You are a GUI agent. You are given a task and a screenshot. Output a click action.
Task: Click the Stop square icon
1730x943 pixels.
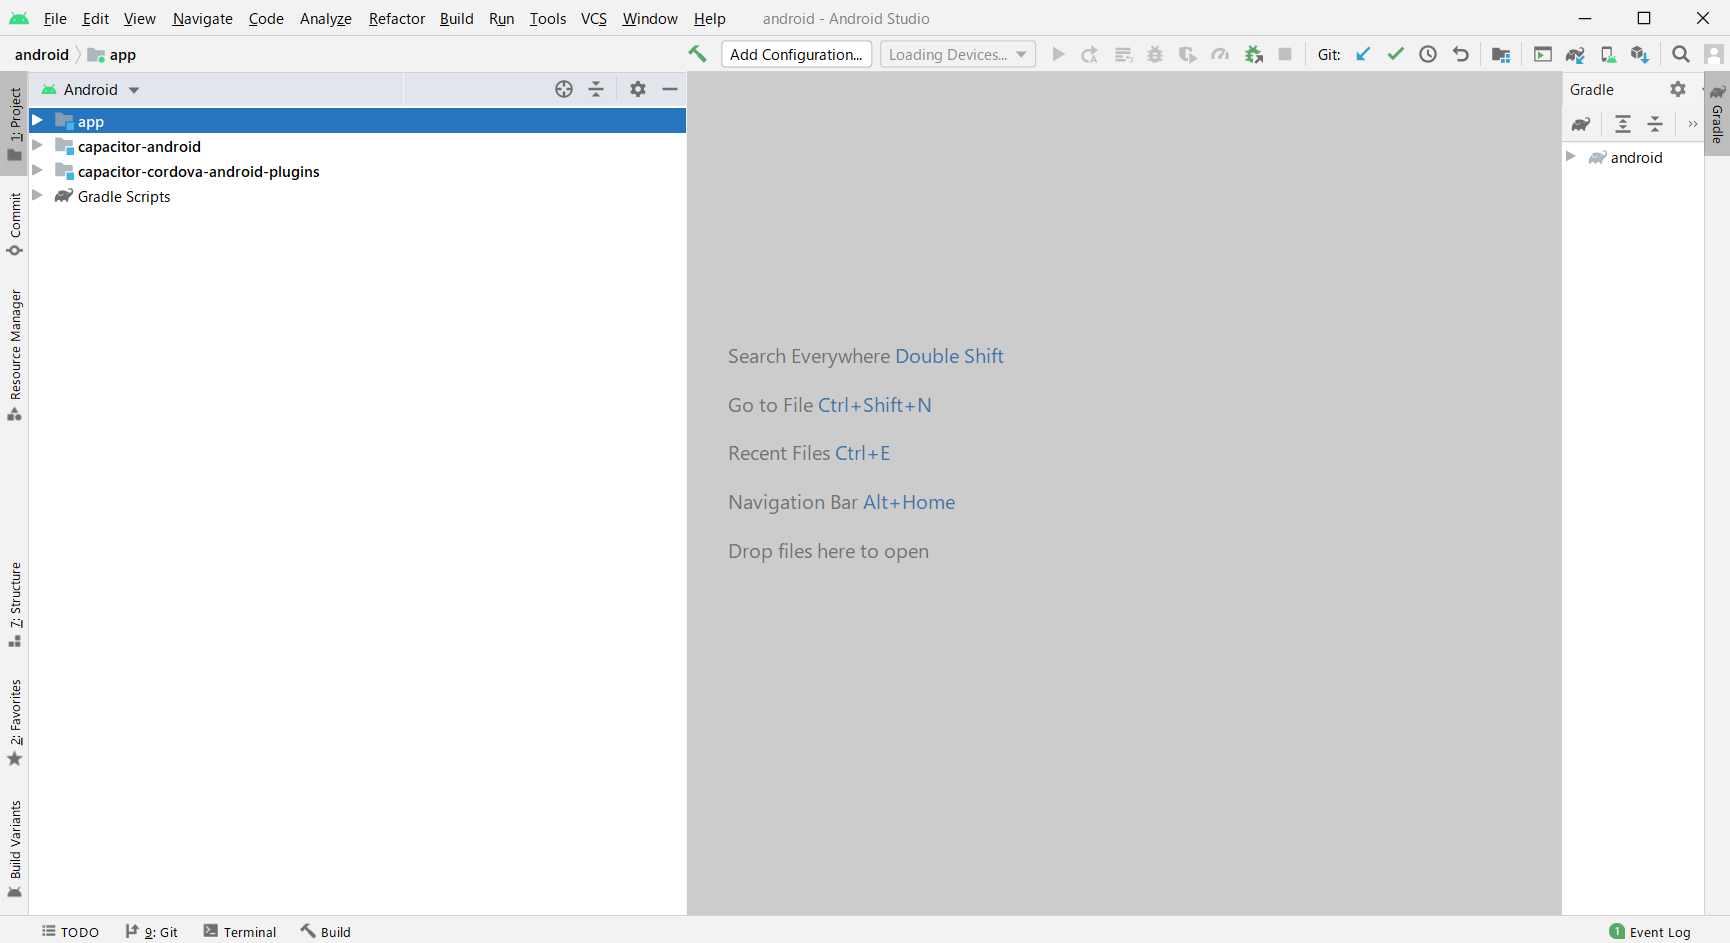[1285, 54]
